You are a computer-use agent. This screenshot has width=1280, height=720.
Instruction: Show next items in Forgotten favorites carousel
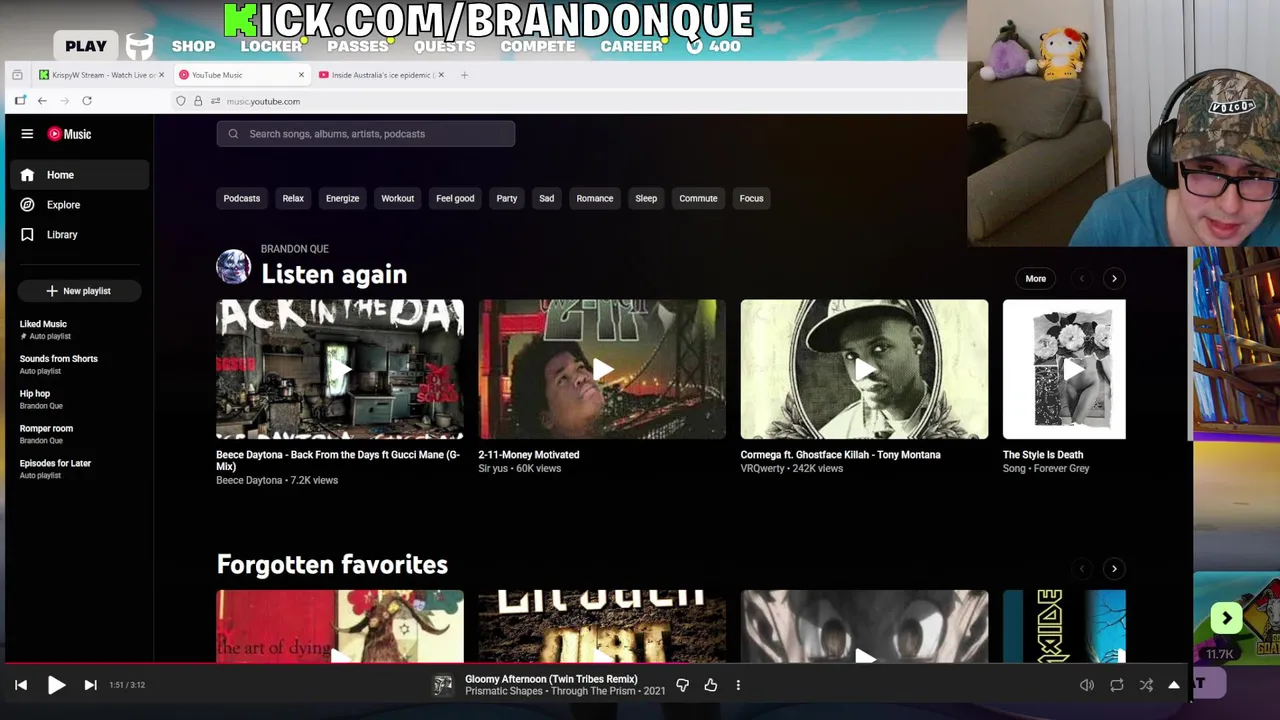(x=1114, y=569)
